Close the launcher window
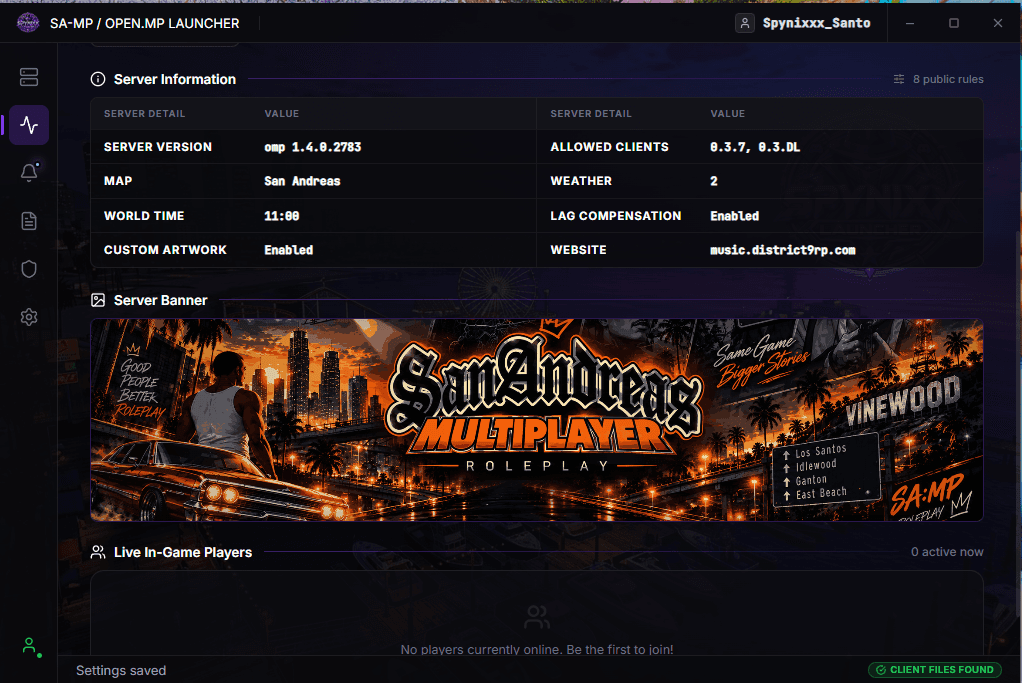Screen dimensions: 1022x683 tap(998, 23)
